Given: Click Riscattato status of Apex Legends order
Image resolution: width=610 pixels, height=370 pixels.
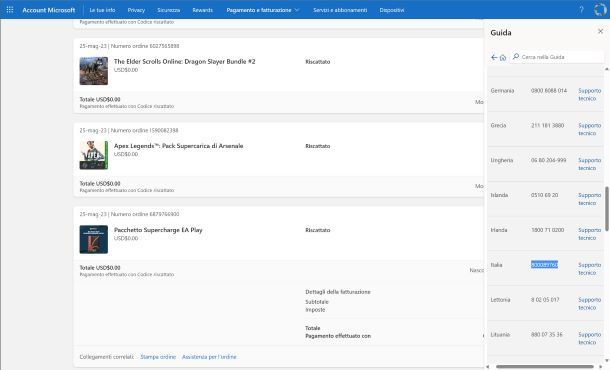Looking at the screenshot, I should click(x=317, y=146).
